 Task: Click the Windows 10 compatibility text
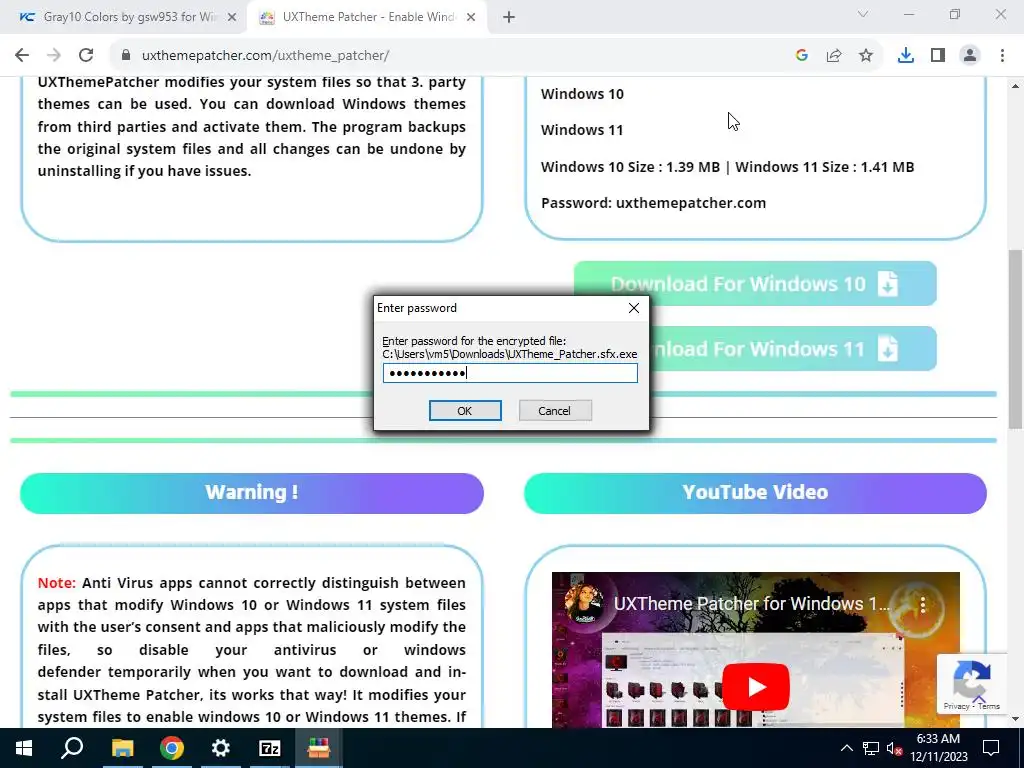(583, 94)
